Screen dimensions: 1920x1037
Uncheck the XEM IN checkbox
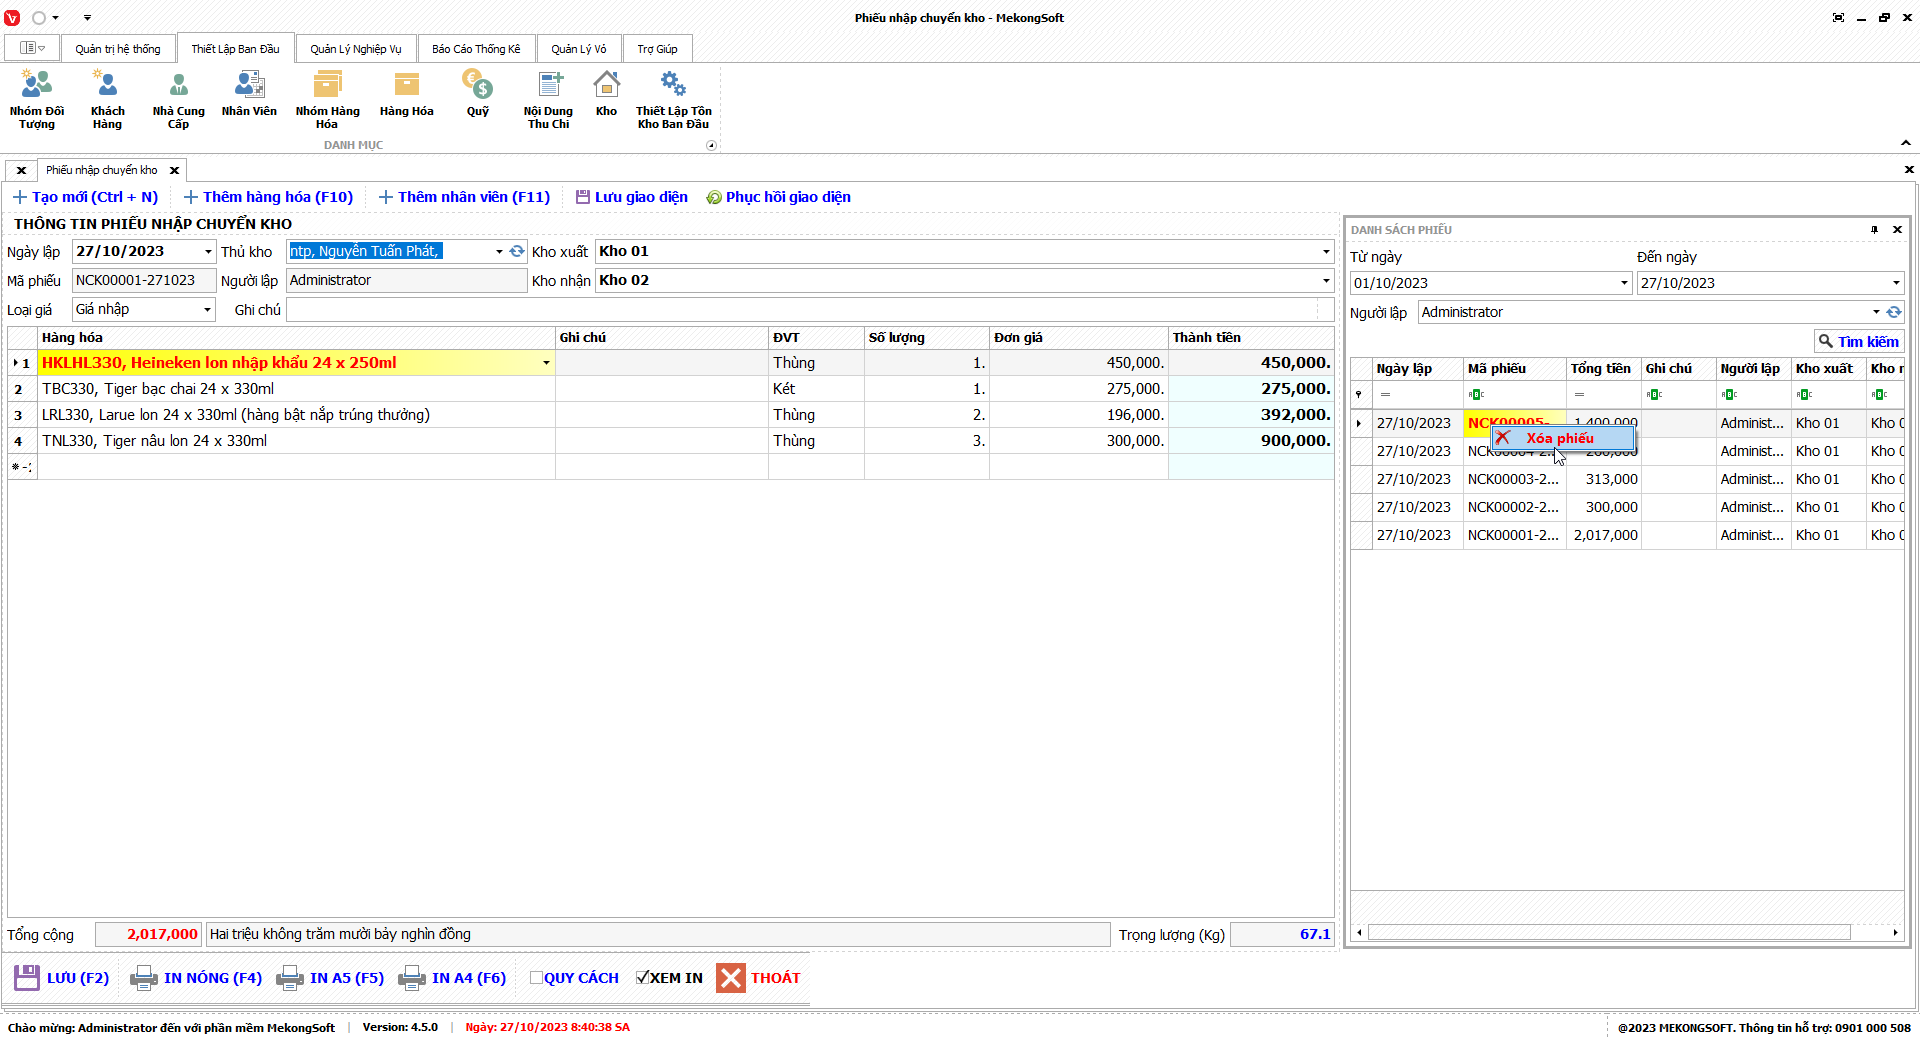coord(642,978)
